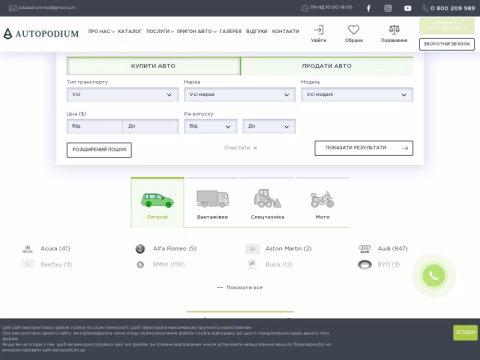Open the Instagram icon link

[388, 8]
